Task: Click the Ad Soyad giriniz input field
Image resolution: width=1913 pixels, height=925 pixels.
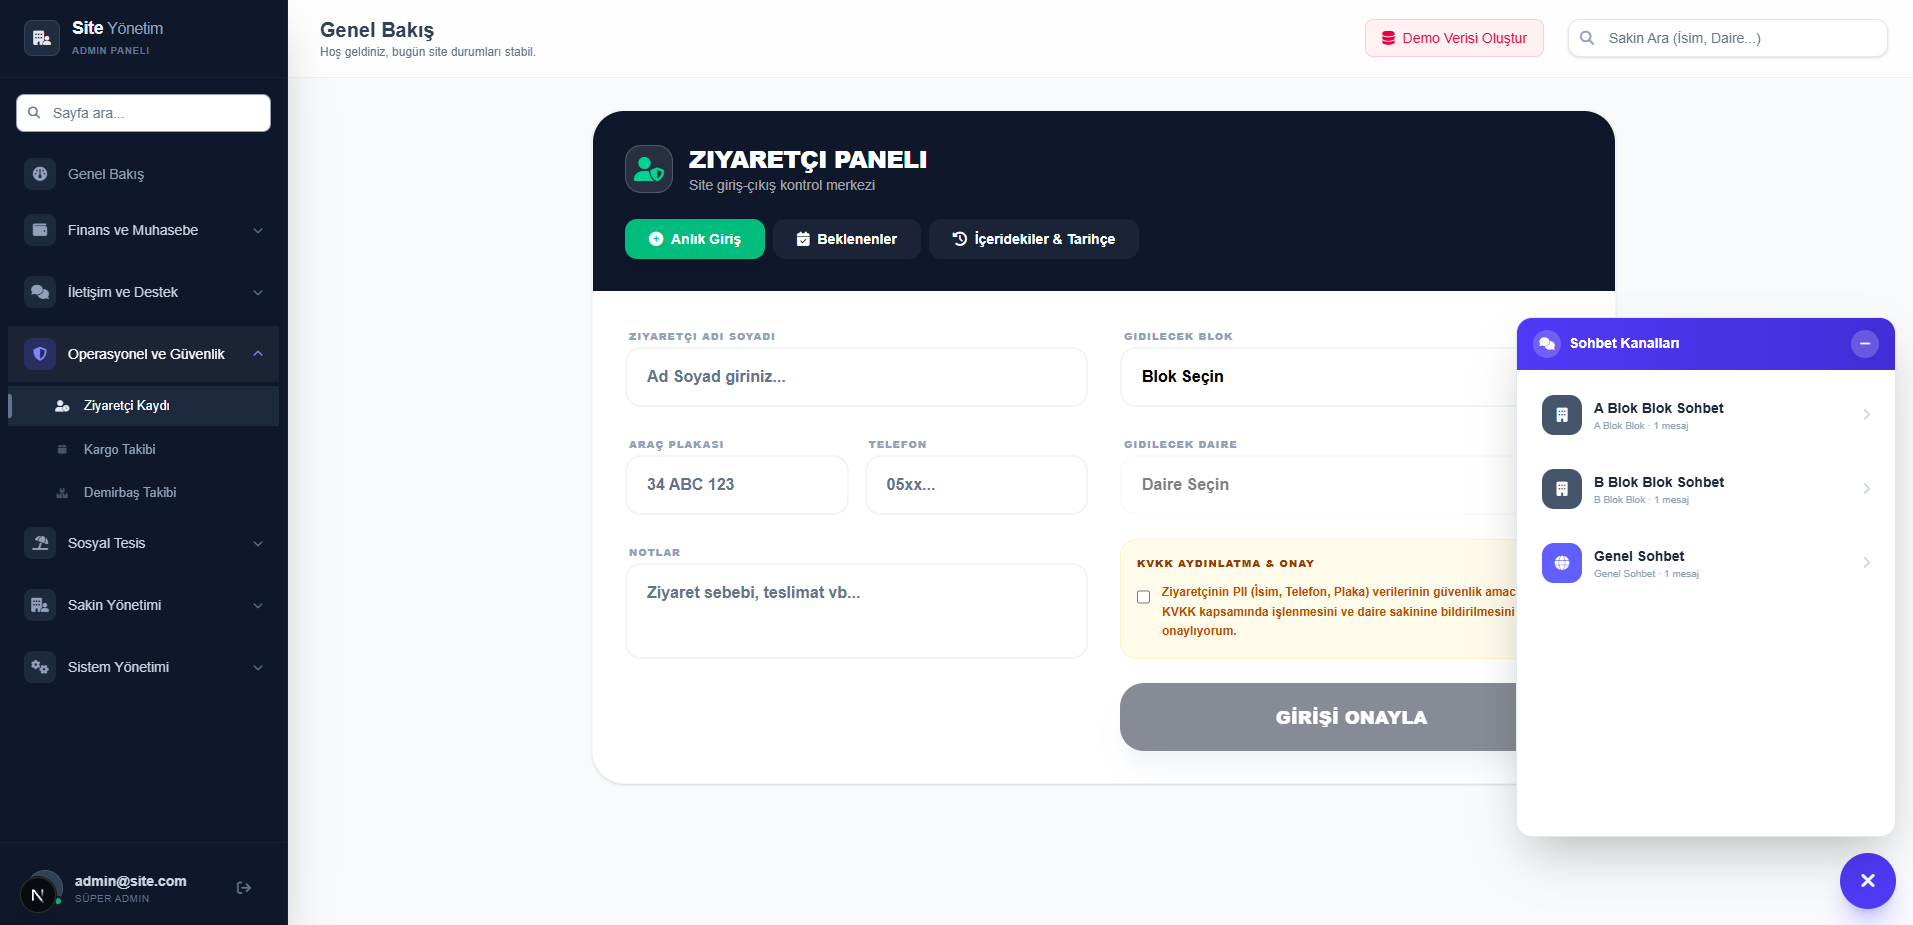Action: [856, 377]
